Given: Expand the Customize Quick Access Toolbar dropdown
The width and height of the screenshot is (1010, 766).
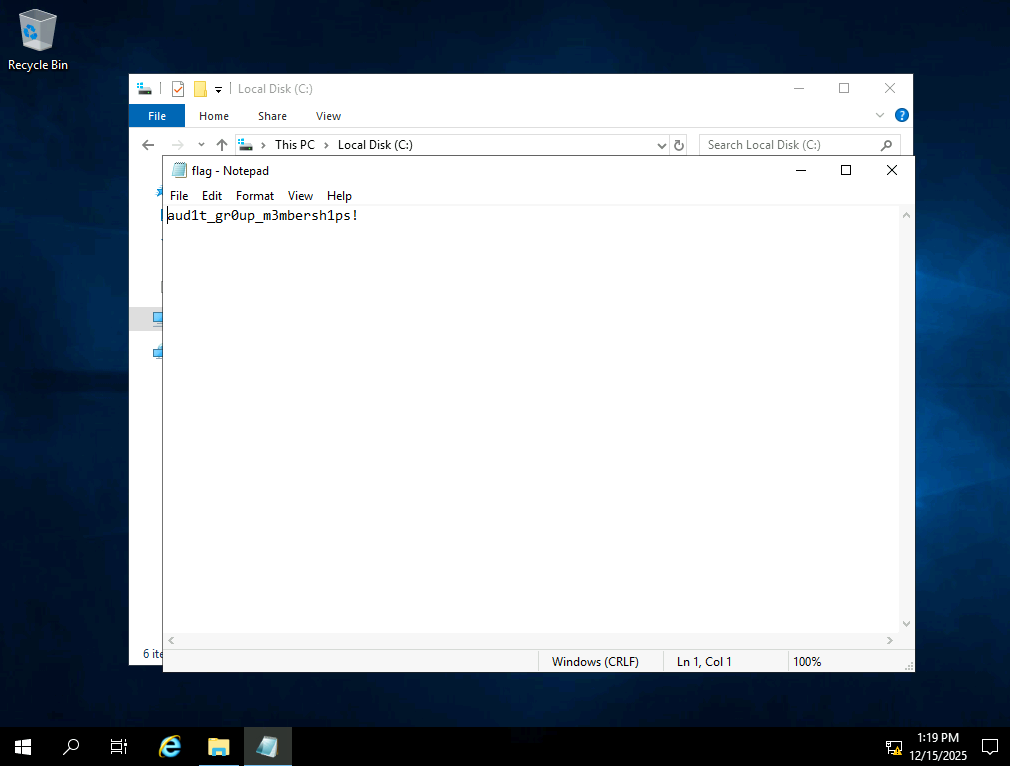Looking at the screenshot, I should click(x=218, y=90).
